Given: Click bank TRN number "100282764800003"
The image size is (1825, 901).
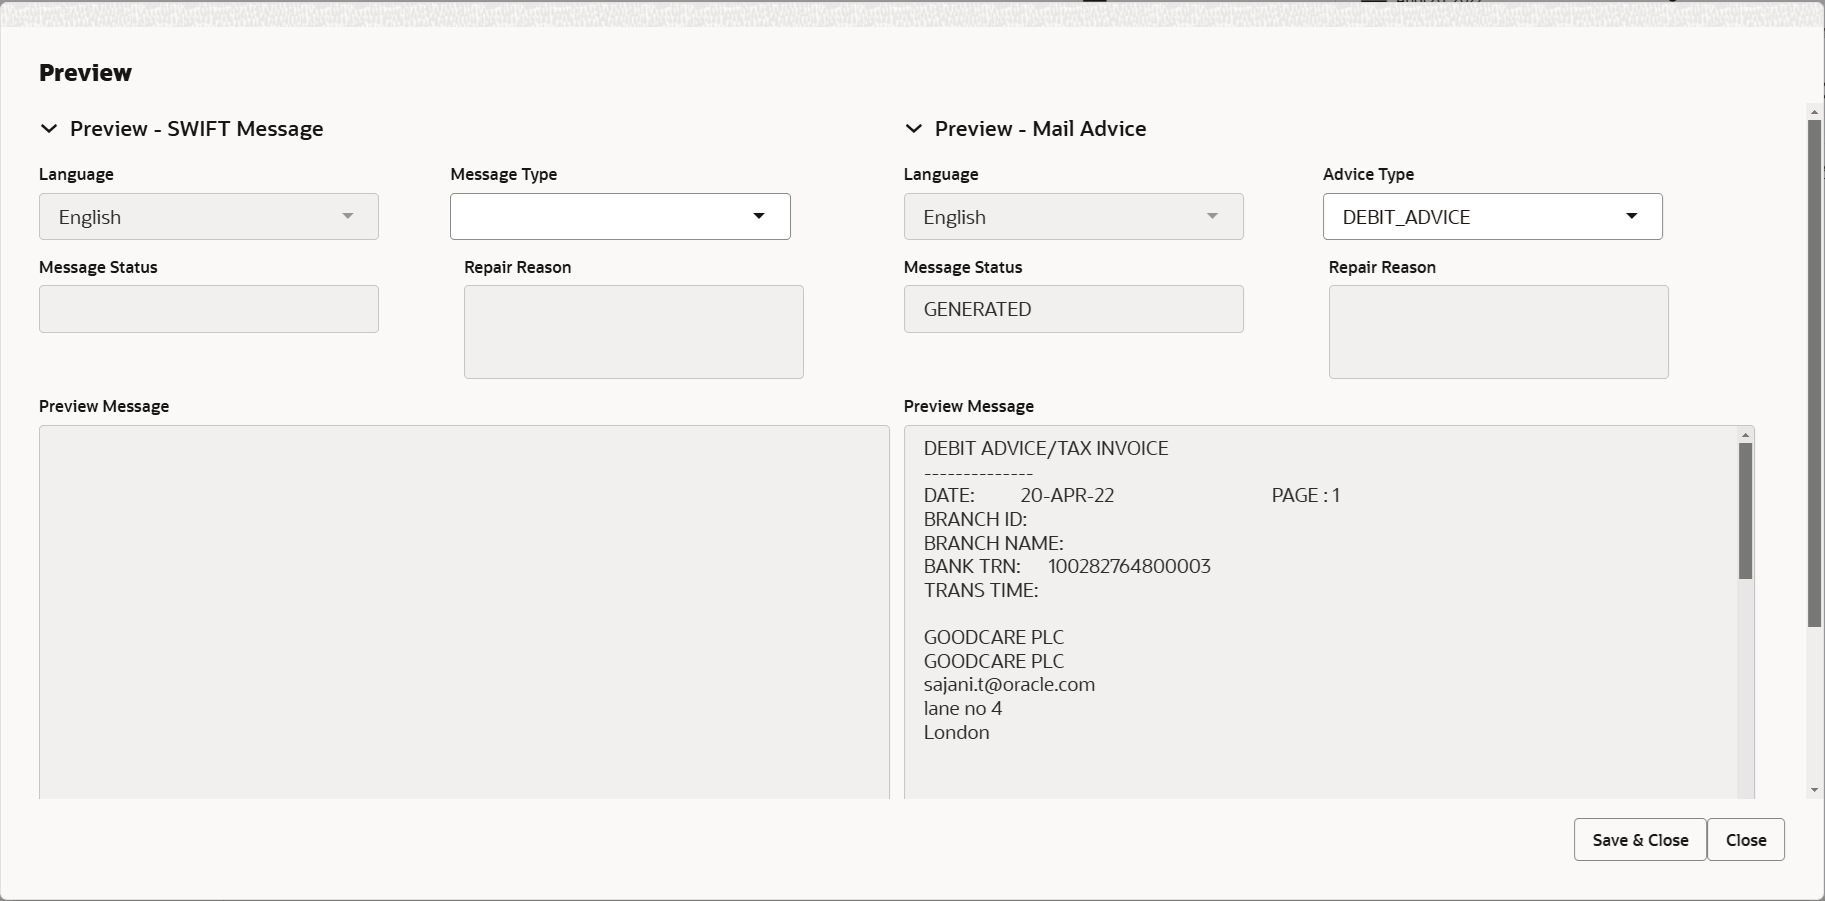Looking at the screenshot, I should coord(1129,566).
